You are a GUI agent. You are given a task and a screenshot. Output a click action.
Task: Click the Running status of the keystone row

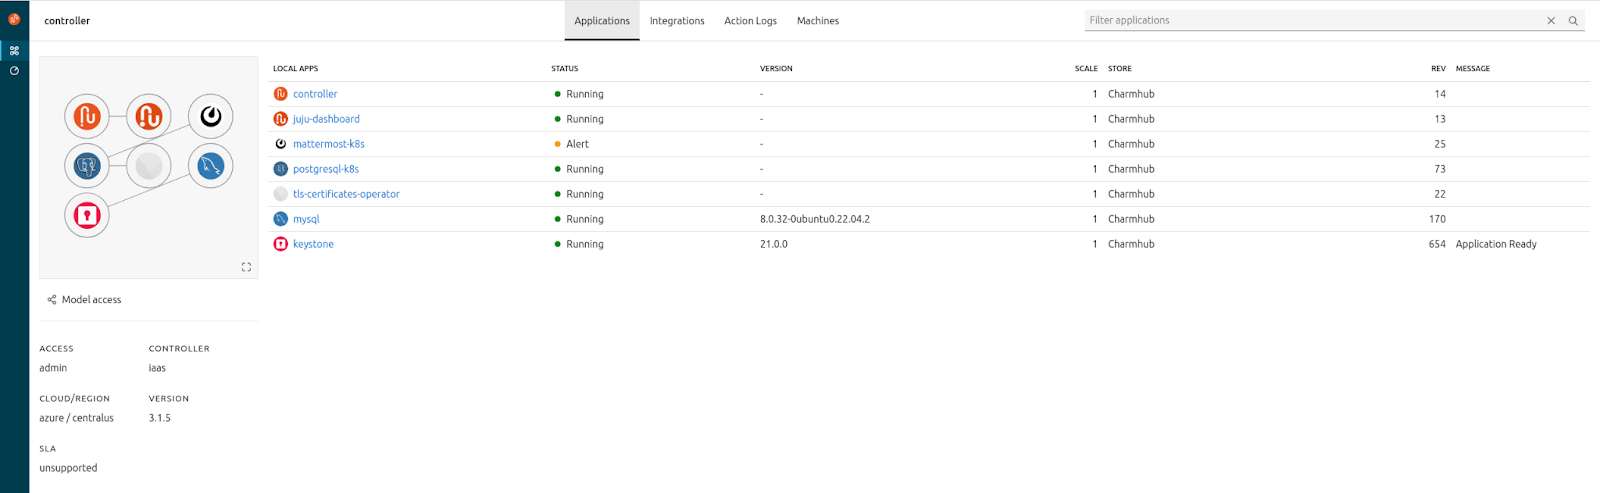pyautogui.click(x=579, y=244)
